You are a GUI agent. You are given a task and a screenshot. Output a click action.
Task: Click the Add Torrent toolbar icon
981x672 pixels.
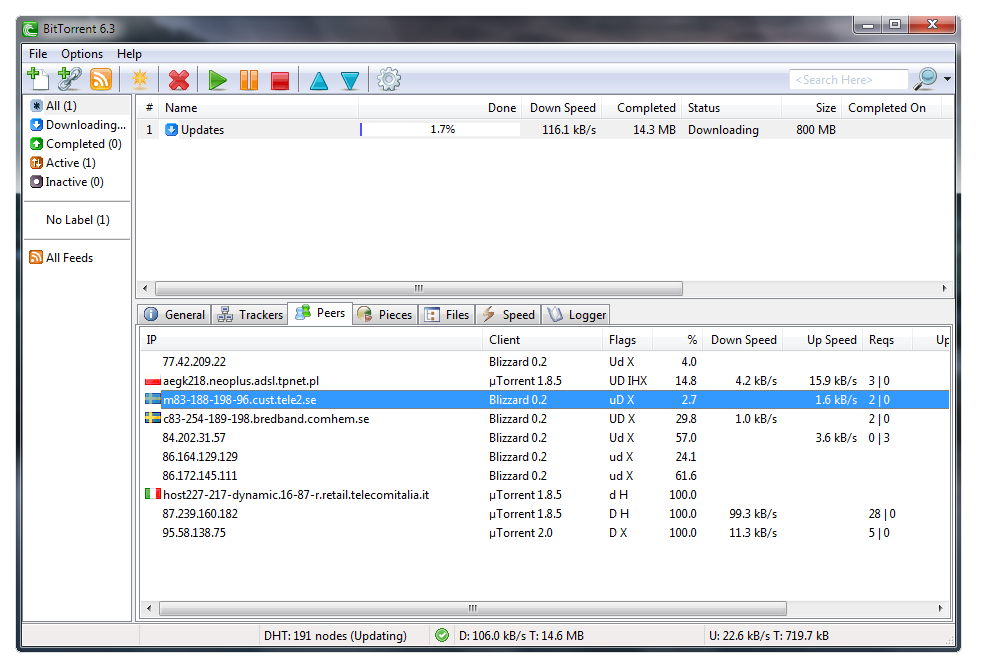[x=38, y=79]
